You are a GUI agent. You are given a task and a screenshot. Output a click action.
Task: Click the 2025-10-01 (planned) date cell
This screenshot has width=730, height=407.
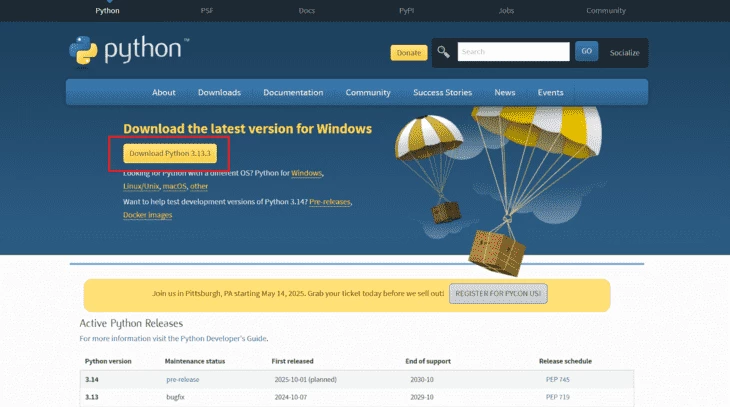point(305,380)
